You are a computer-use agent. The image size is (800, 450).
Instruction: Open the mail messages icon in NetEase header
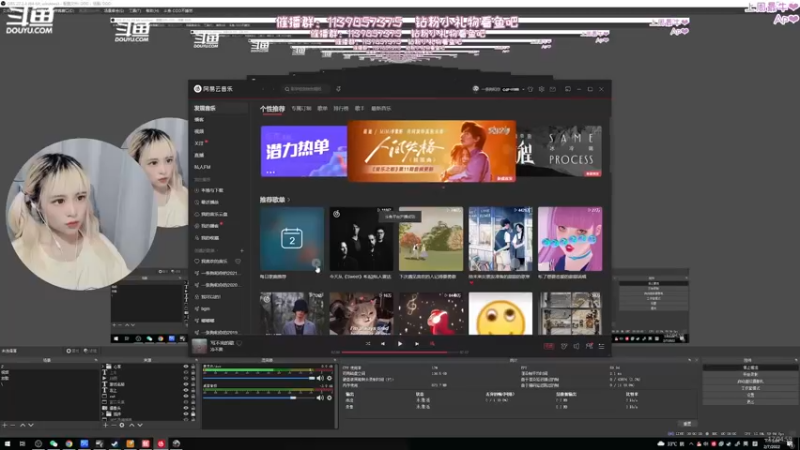[553, 89]
